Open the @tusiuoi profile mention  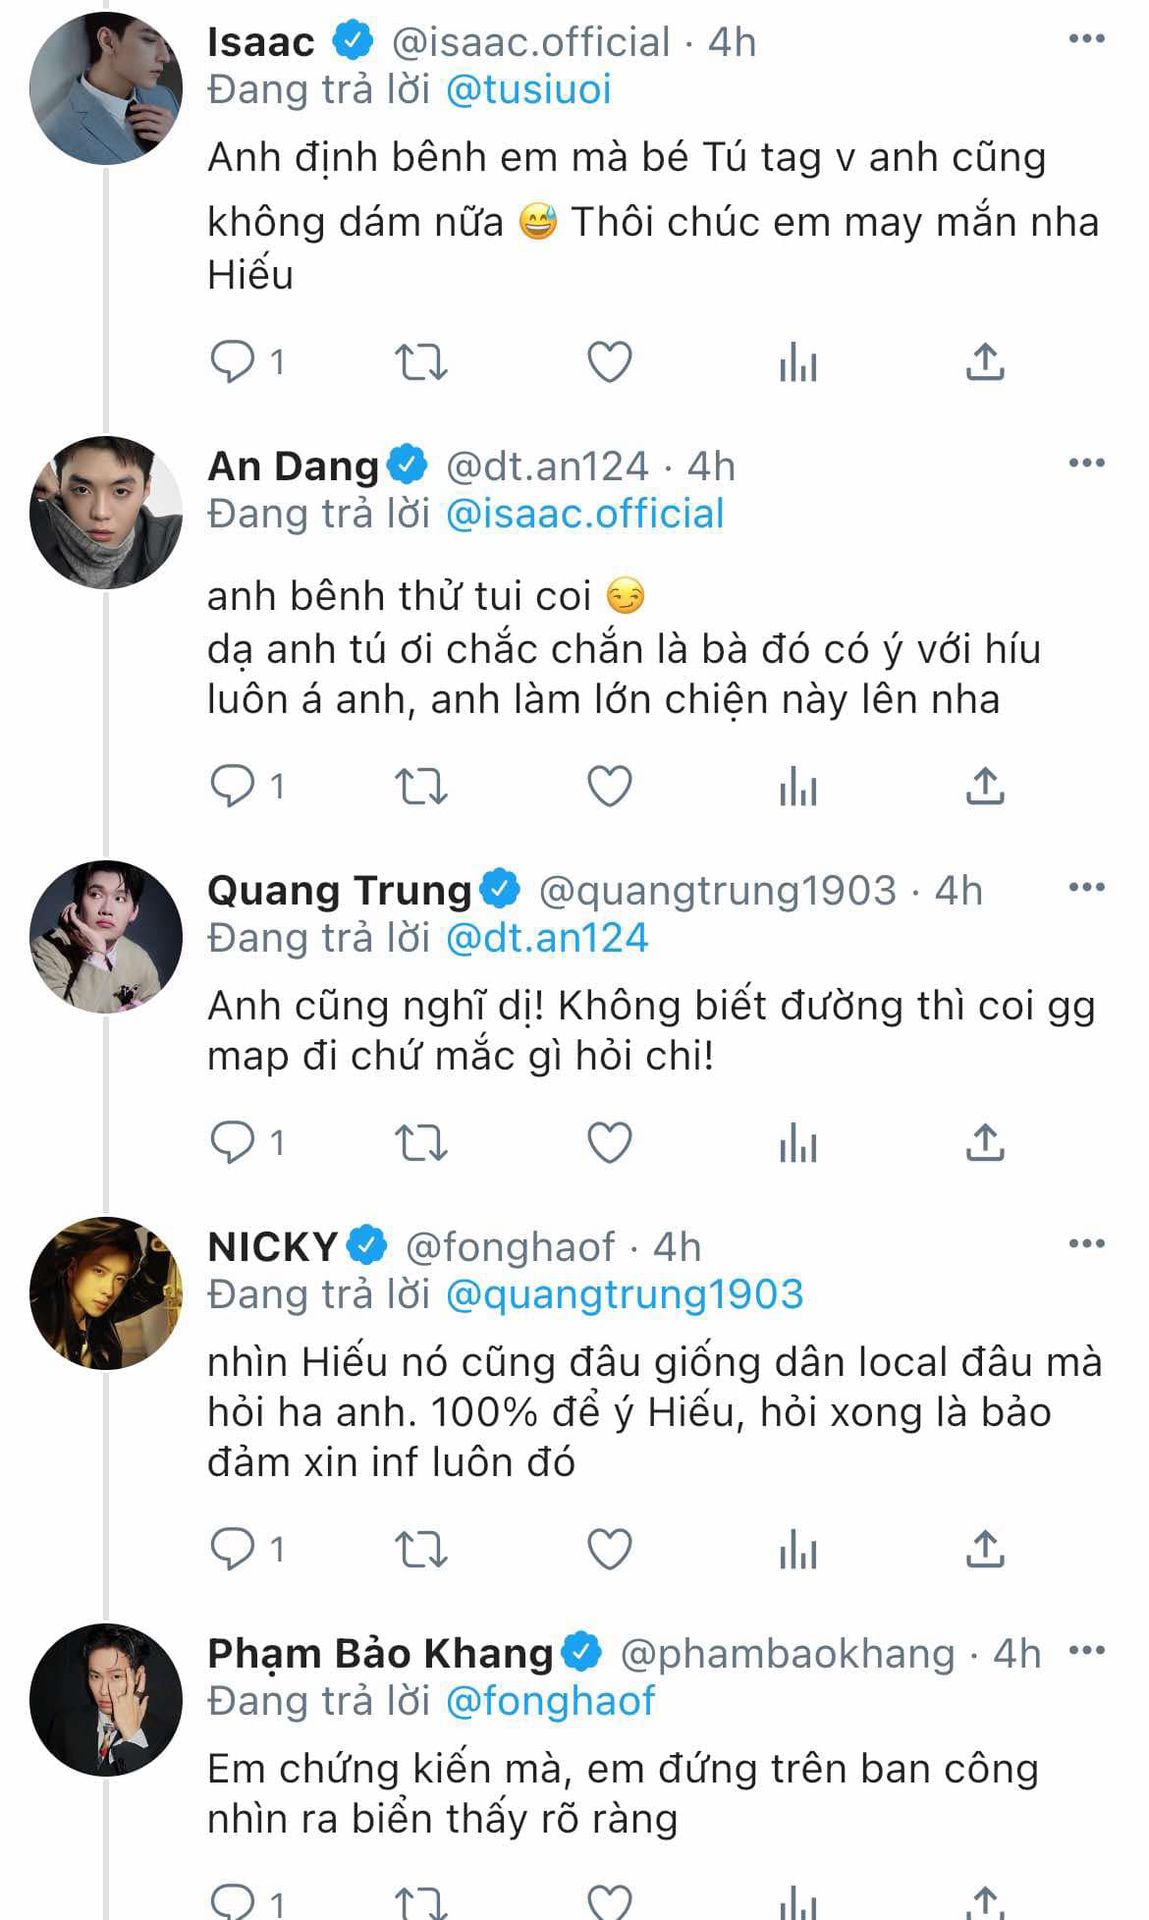tap(528, 90)
